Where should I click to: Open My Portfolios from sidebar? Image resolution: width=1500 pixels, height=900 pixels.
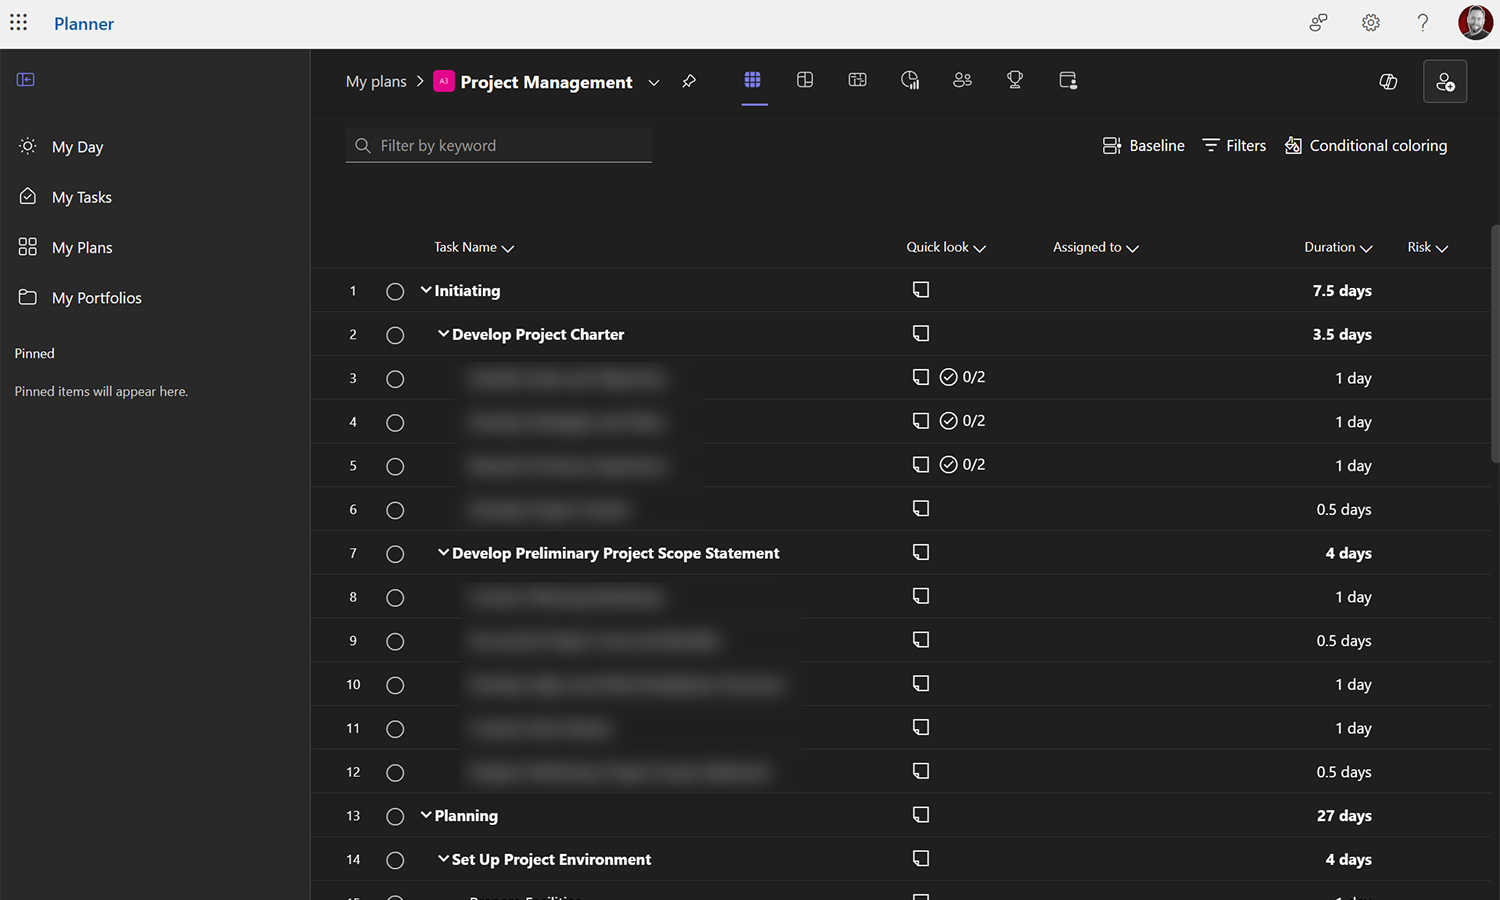tap(96, 297)
